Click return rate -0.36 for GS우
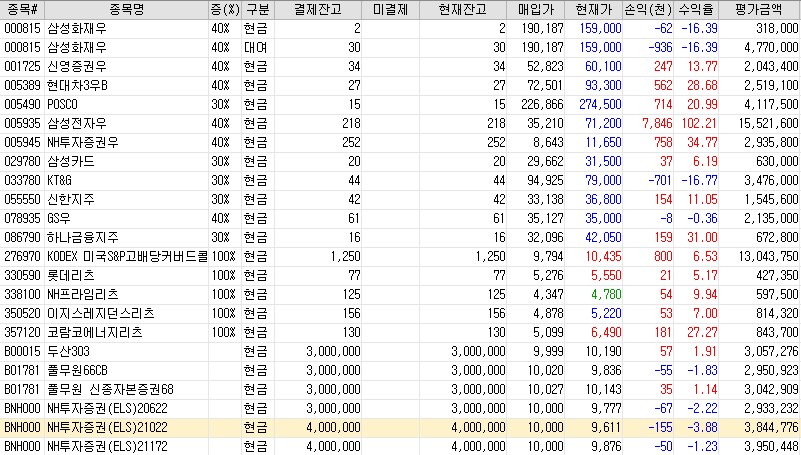Screen dimensions: 801x455 [x=702, y=219]
